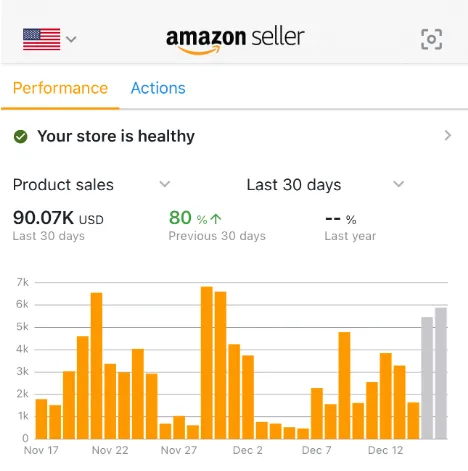Click the green upward trend arrow

[x=216, y=219]
